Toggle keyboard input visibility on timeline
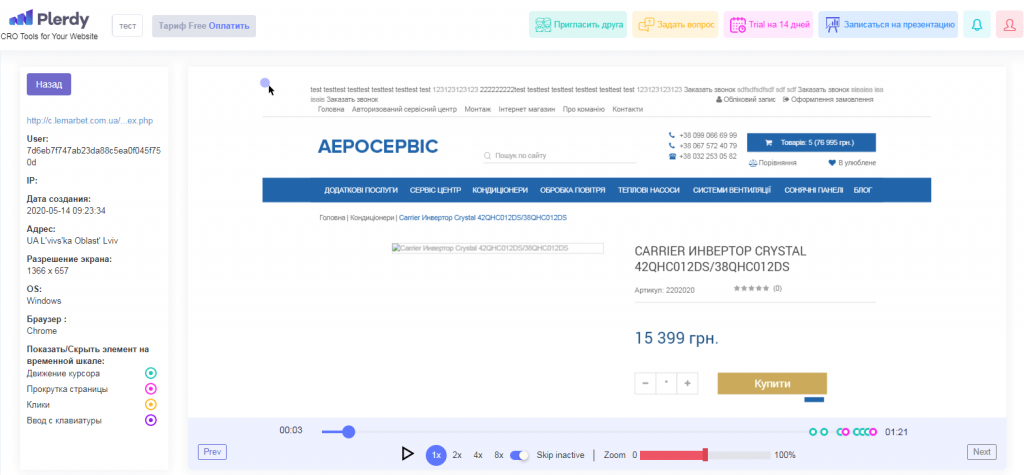 coord(151,420)
